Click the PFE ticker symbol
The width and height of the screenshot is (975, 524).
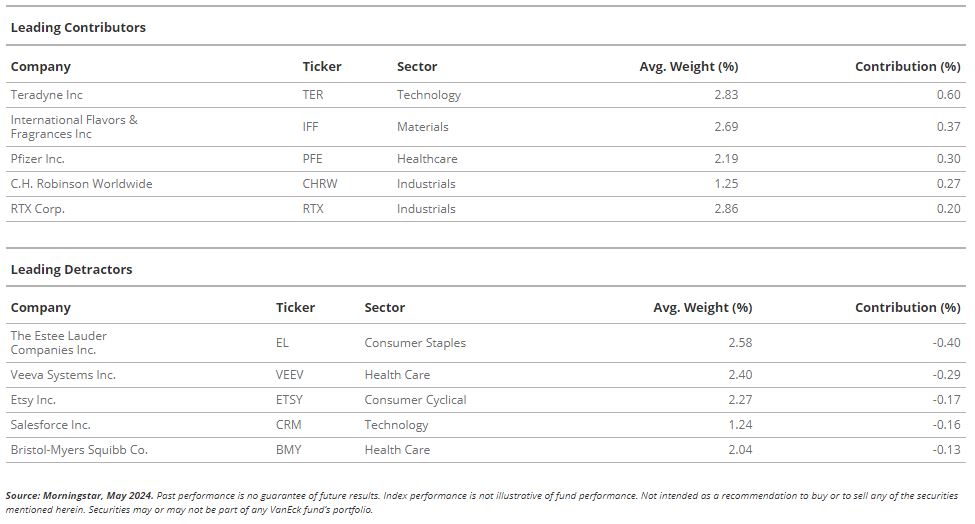click(312, 159)
